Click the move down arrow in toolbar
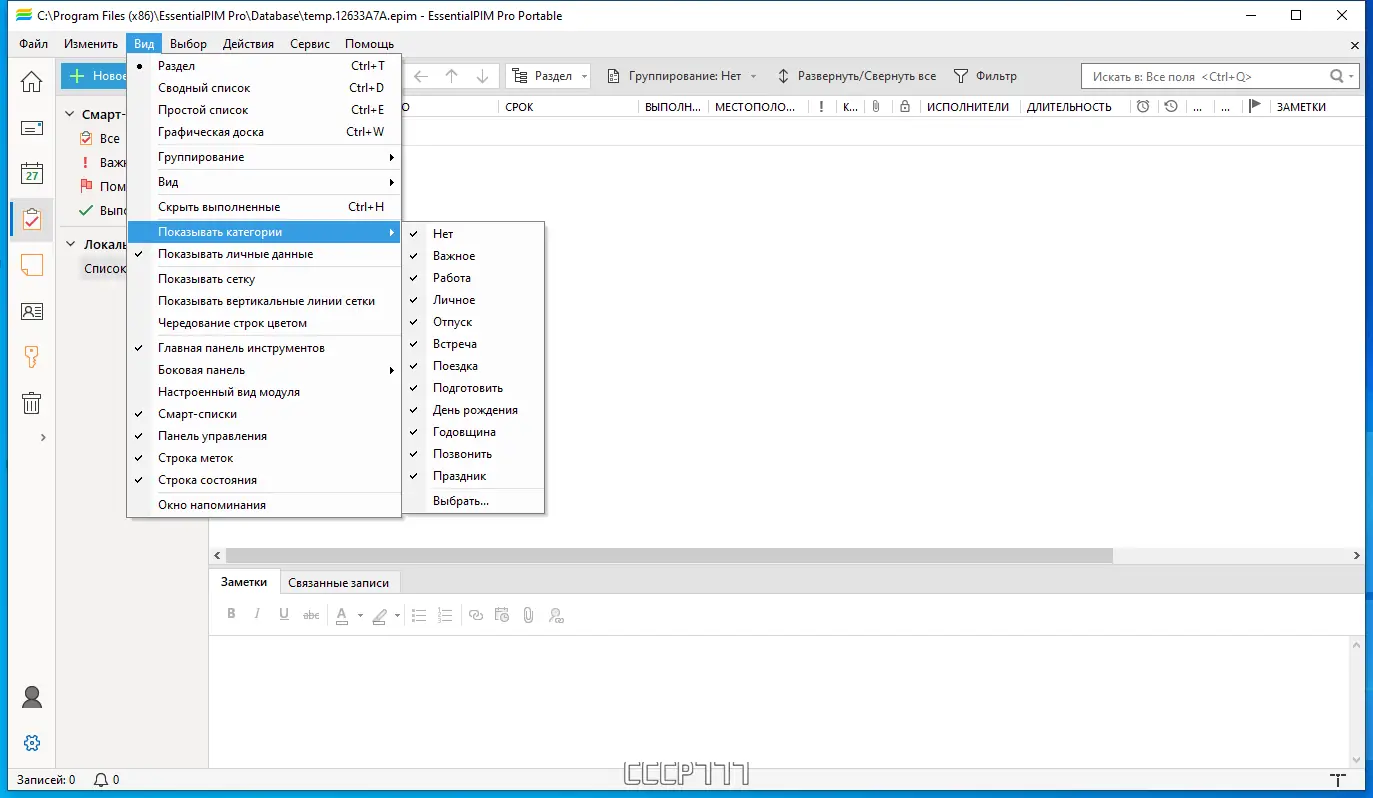The height and width of the screenshot is (798, 1373). (x=482, y=76)
